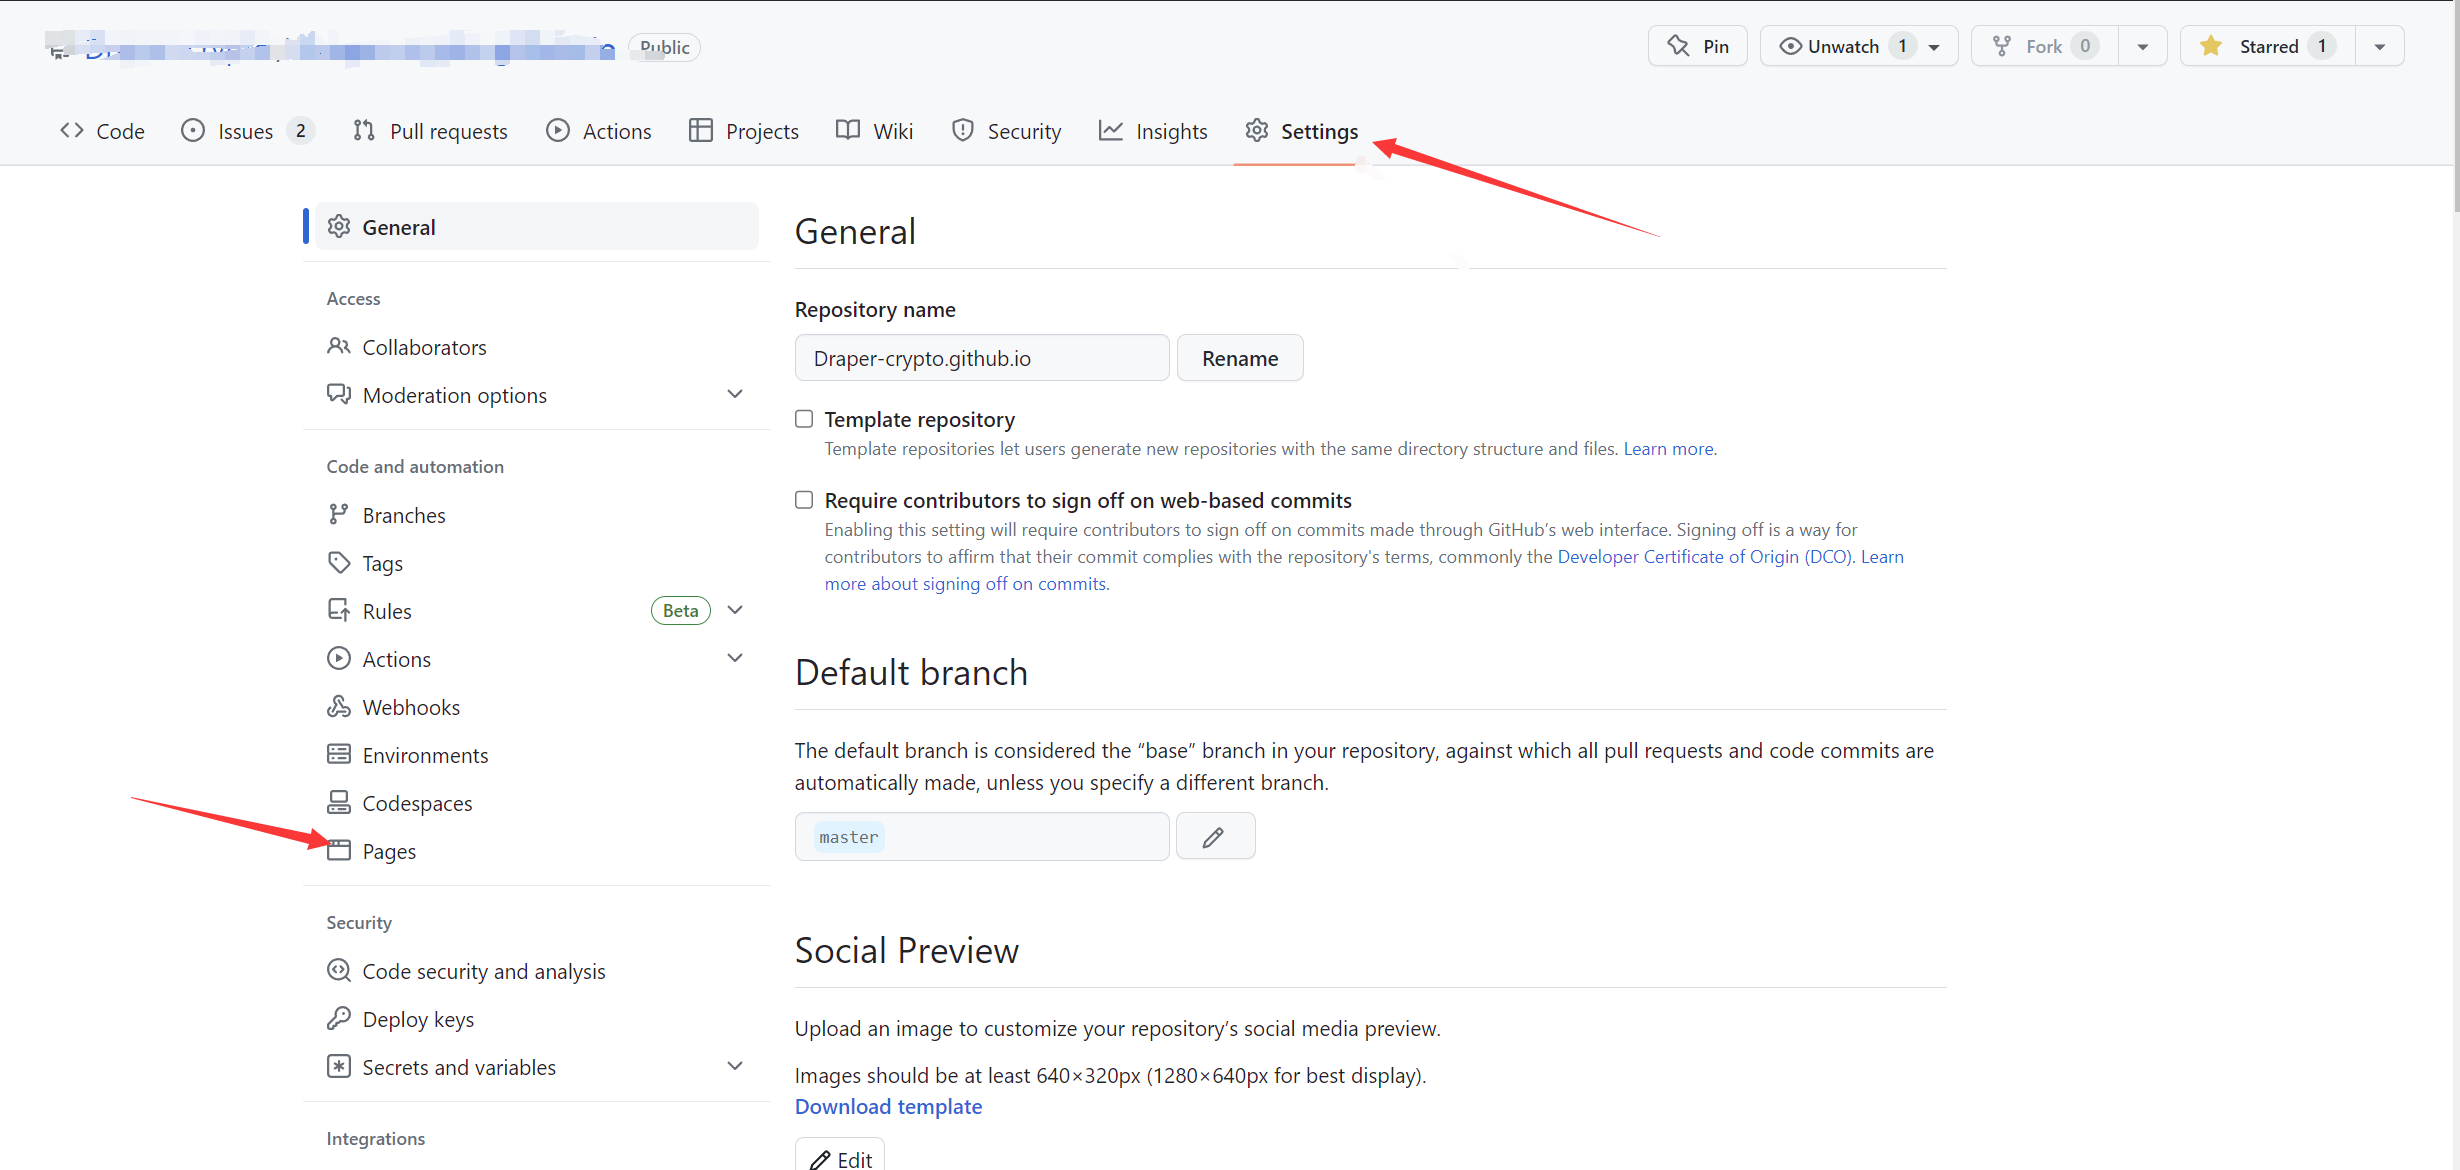This screenshot has height=1170, width=2460.
Task: Click the Deploy keys key icon
Action: click(339, 1019)
